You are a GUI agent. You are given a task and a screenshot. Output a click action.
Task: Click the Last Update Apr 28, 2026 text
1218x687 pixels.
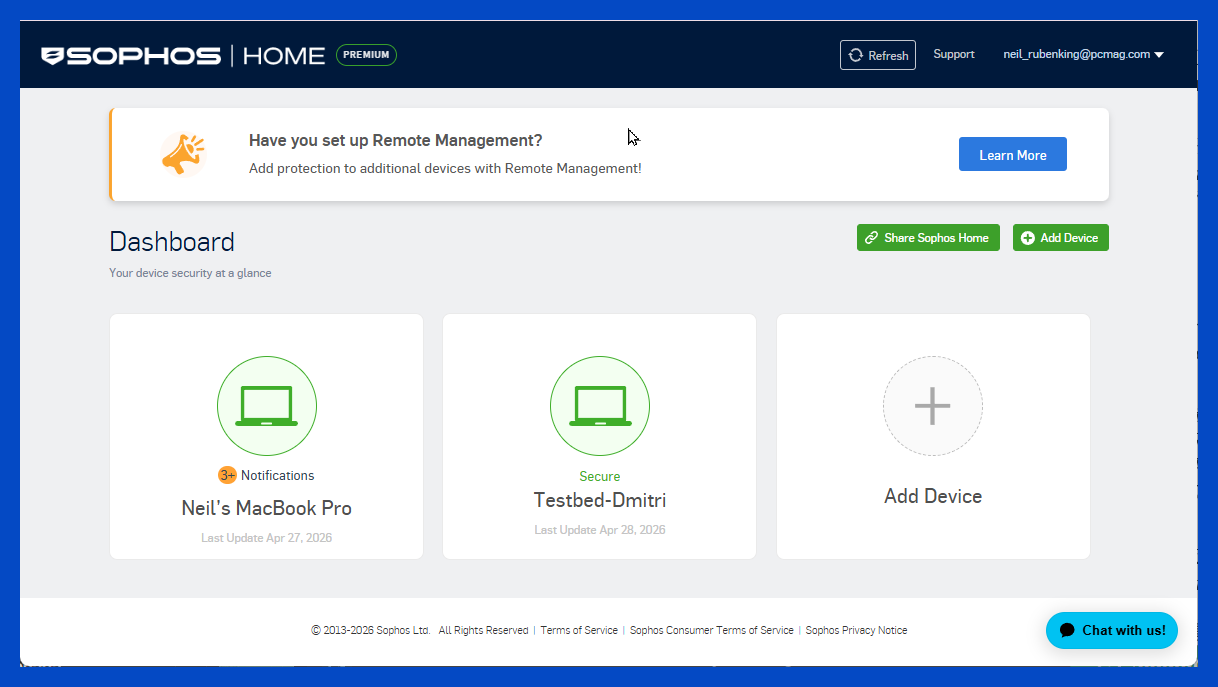[600, 530]
